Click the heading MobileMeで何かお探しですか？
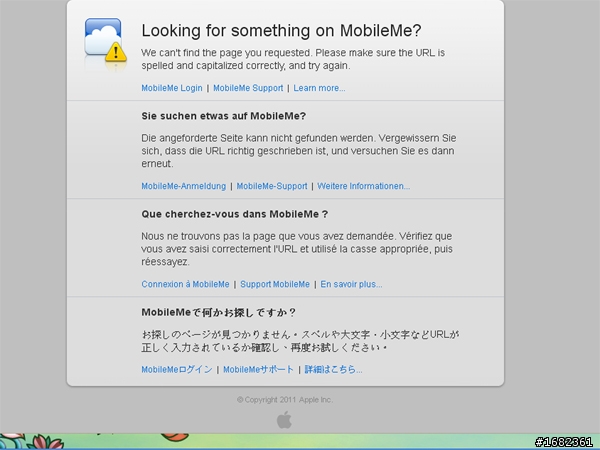 coord(218,313)
